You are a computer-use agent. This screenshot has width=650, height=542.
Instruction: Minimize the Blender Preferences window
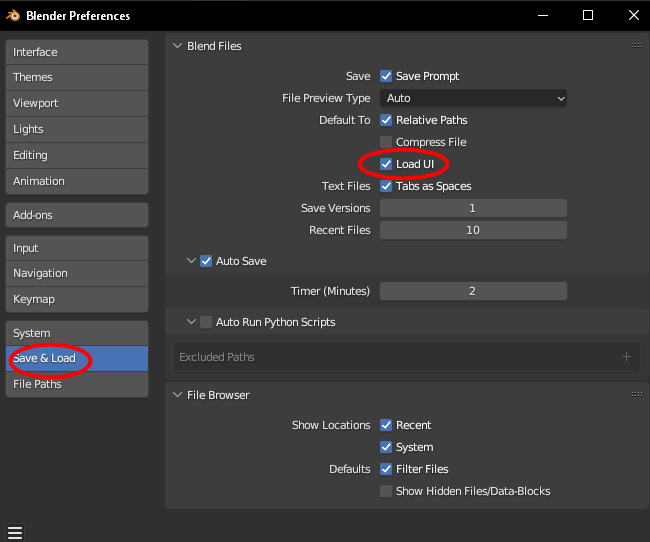click(x=543, y=16)
